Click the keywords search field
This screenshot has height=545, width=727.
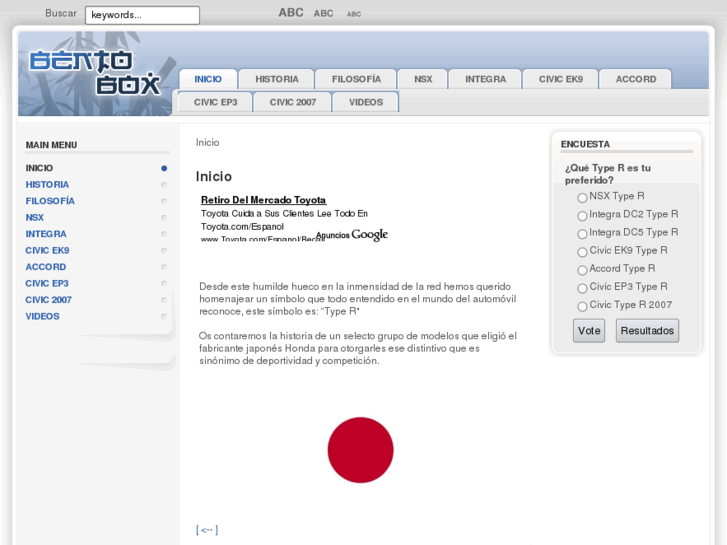pos(142,15)
